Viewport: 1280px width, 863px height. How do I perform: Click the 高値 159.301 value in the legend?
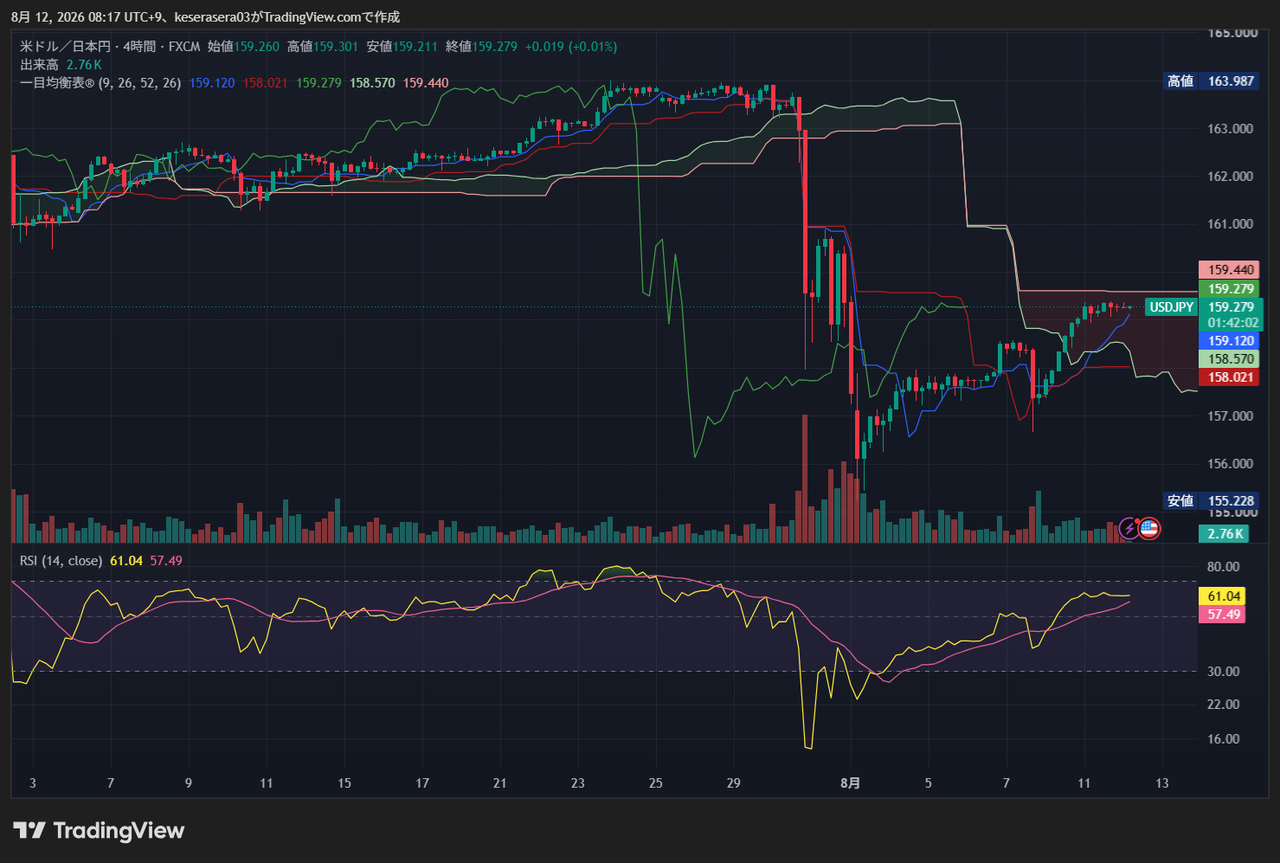[322, 46]
